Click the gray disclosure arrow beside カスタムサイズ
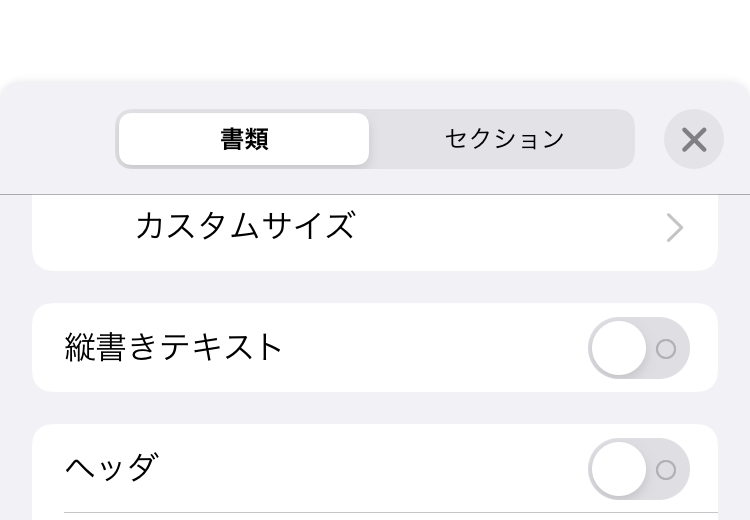 (675, 228)
